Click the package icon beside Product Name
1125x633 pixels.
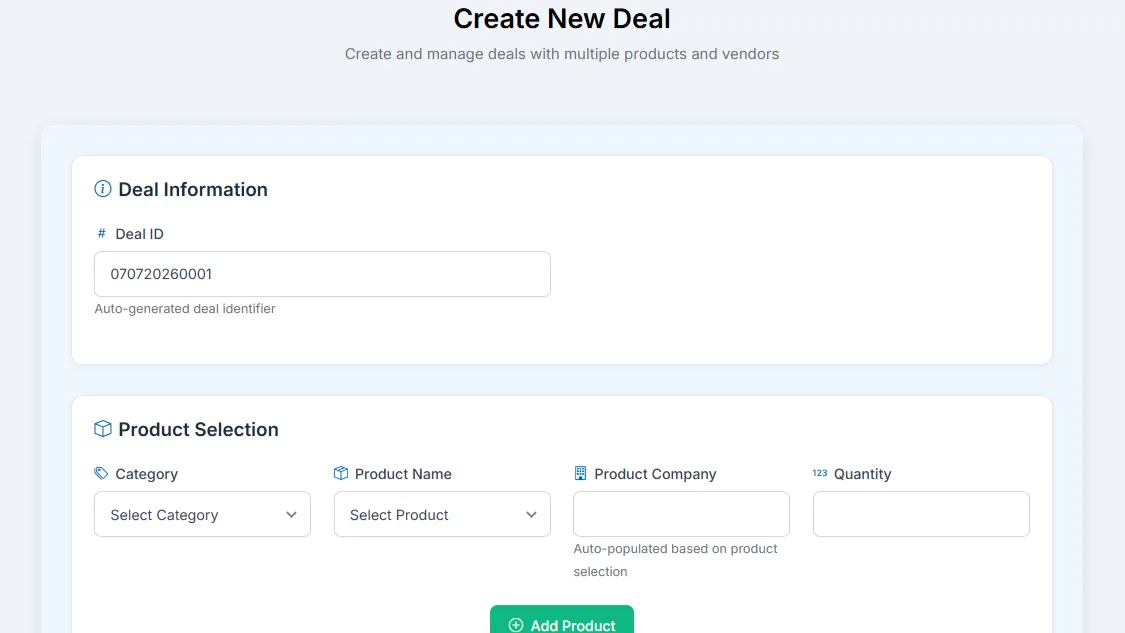pyautogui.click(x=341, y=473)
